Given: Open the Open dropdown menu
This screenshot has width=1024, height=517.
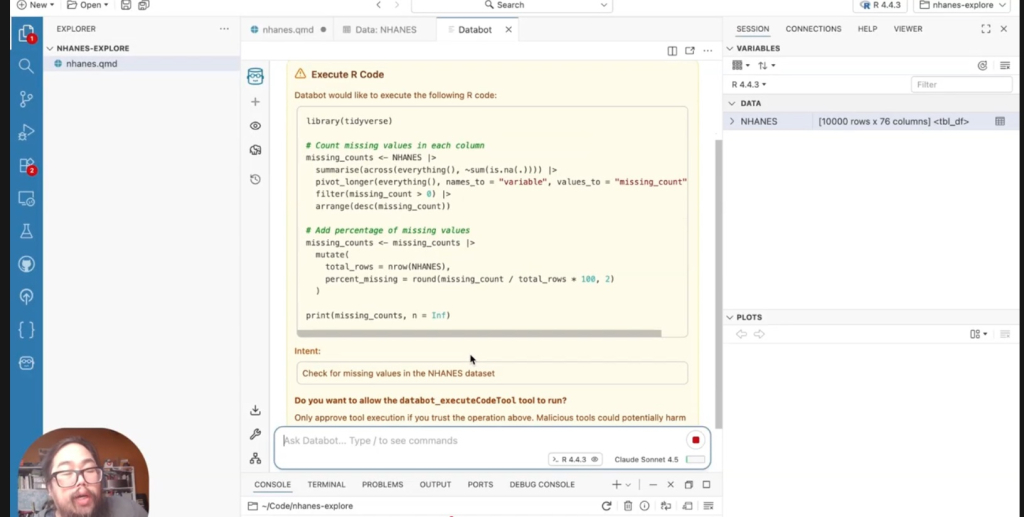Looking at the screenshot, I should 88,5.
